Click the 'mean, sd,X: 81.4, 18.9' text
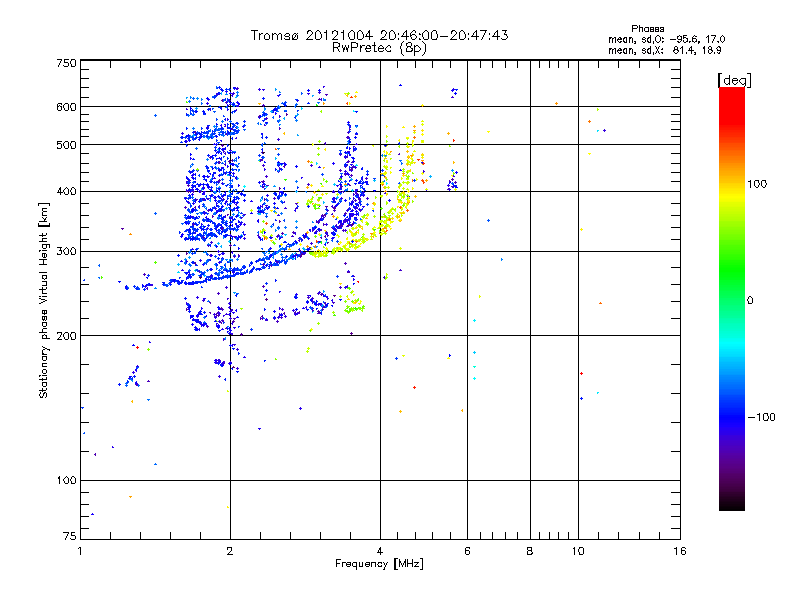 (664, 50)
